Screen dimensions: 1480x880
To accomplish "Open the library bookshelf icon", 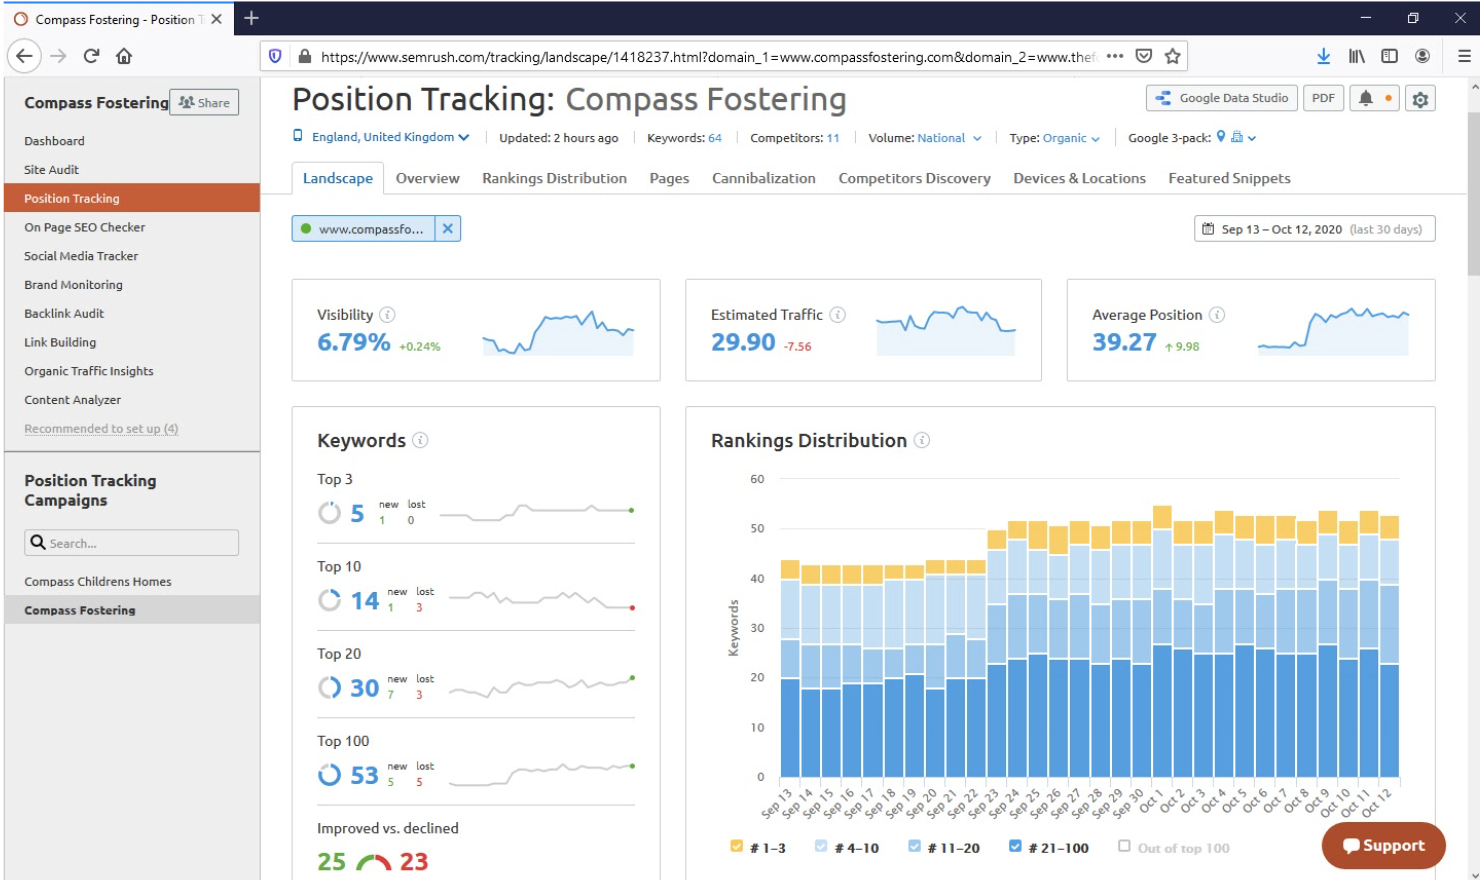I will click(1356, 56).
